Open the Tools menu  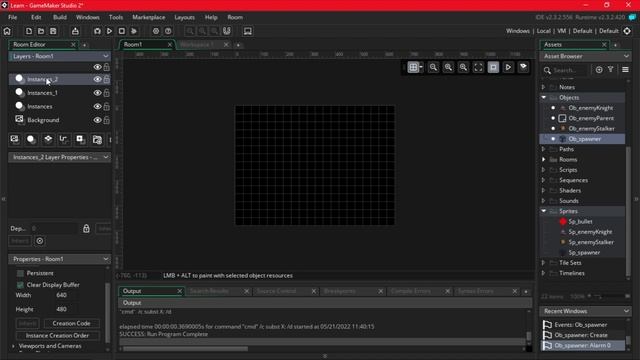116,17
